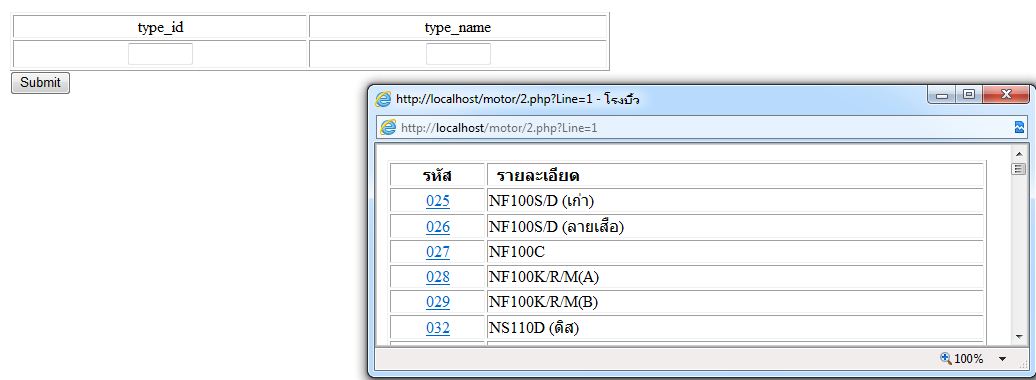Focus the type_name input field
This screenshot has height=380, width=1036.
pos(458,54)
